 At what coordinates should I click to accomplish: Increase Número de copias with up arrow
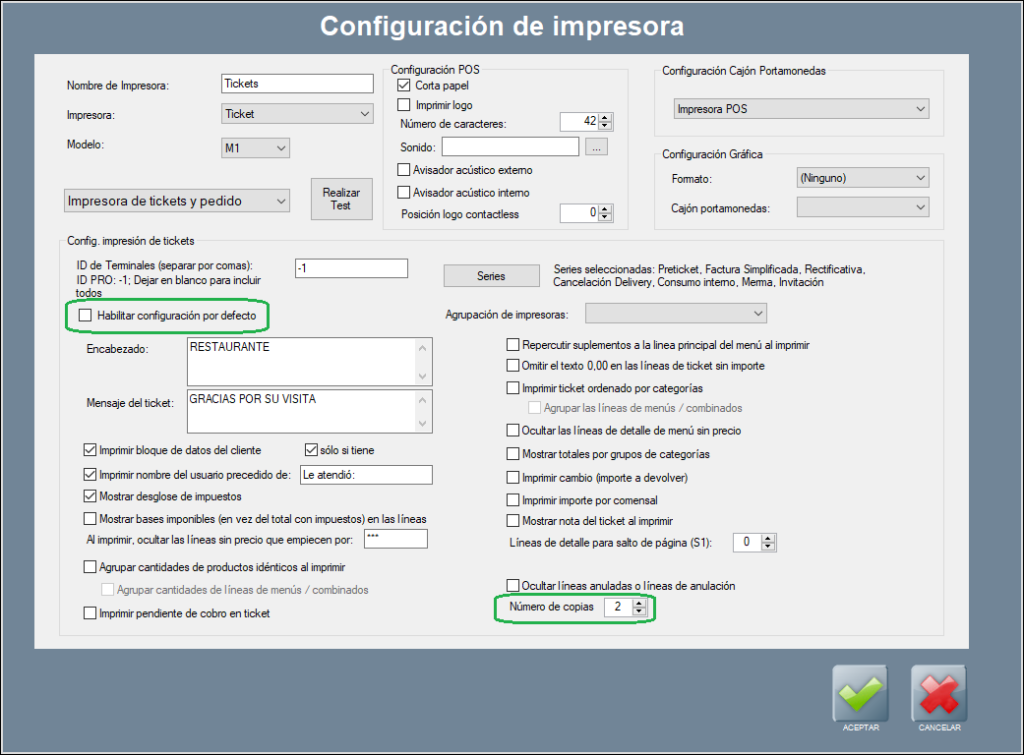[640, 603]
